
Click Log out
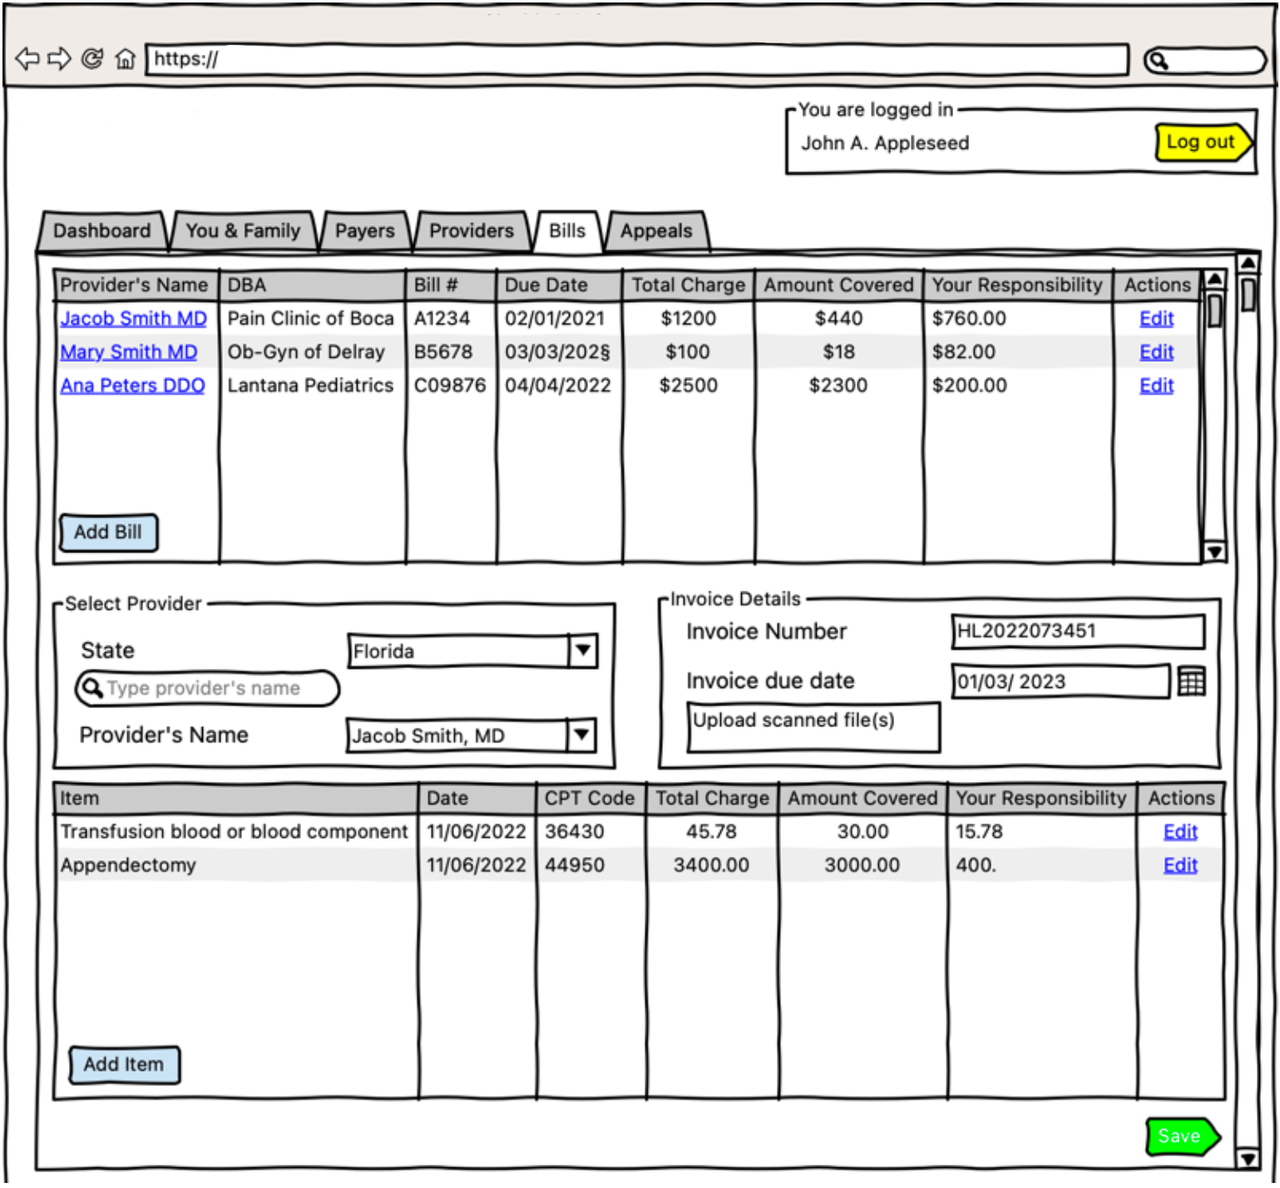1202,142
